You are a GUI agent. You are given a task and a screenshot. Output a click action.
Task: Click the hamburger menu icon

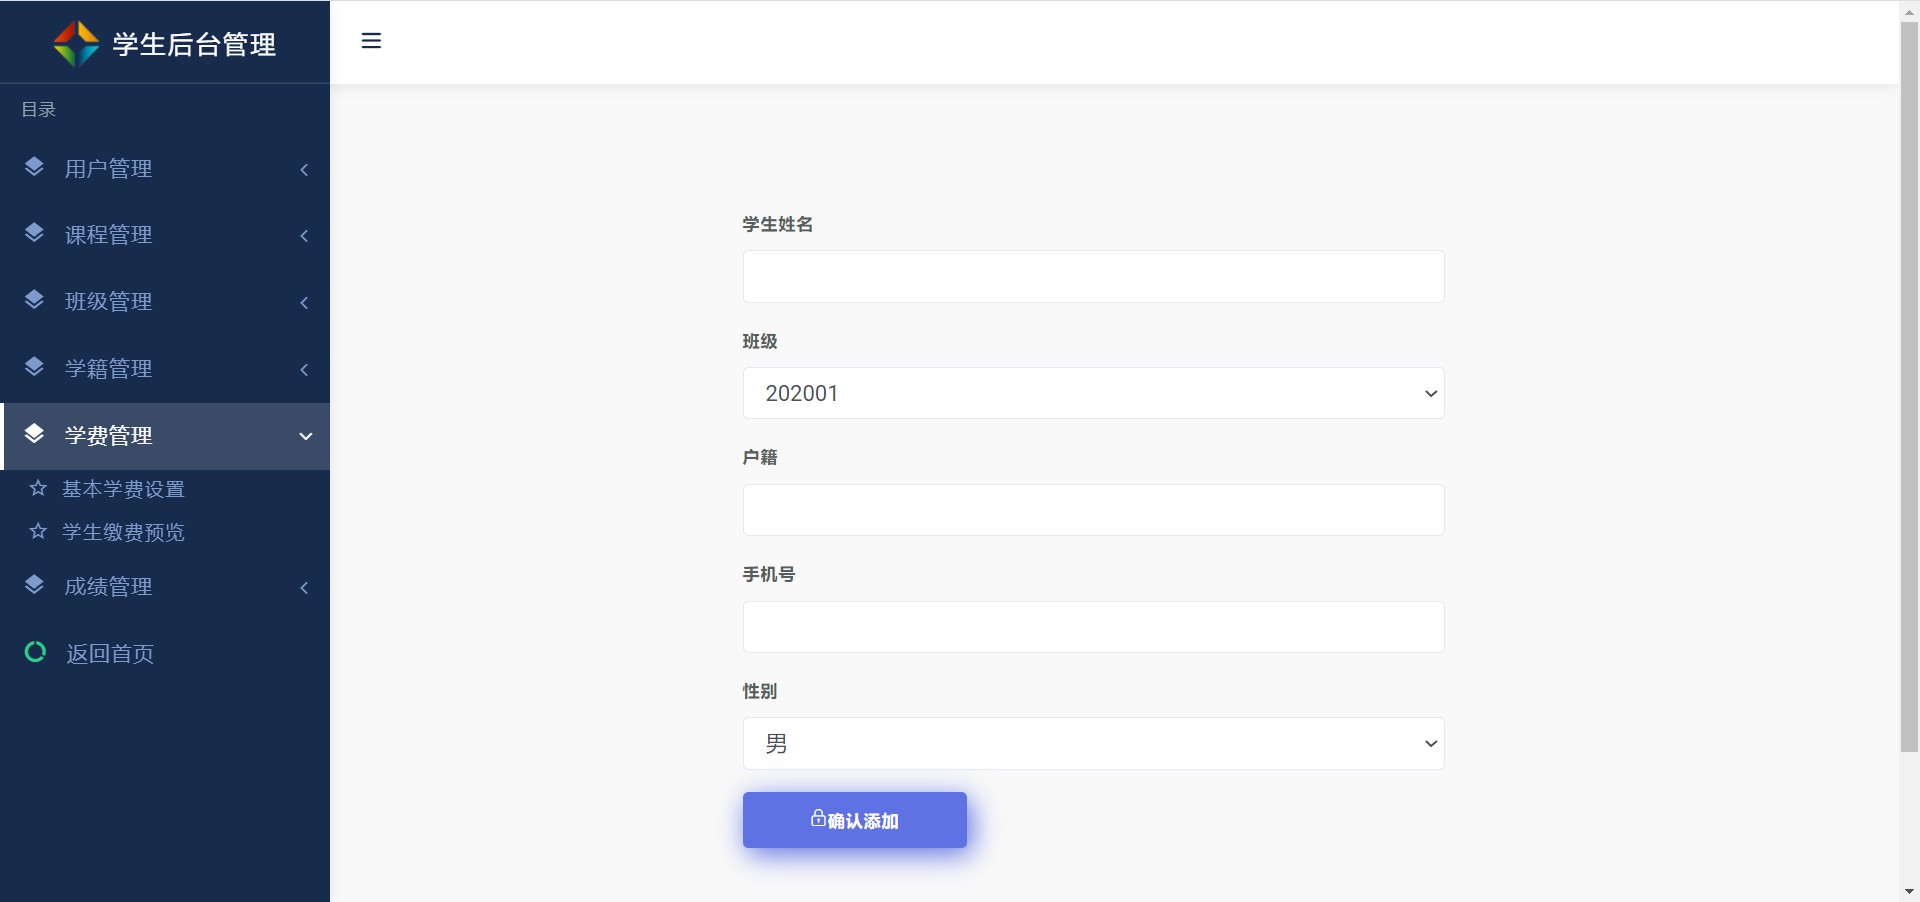[x=371, y=41]
